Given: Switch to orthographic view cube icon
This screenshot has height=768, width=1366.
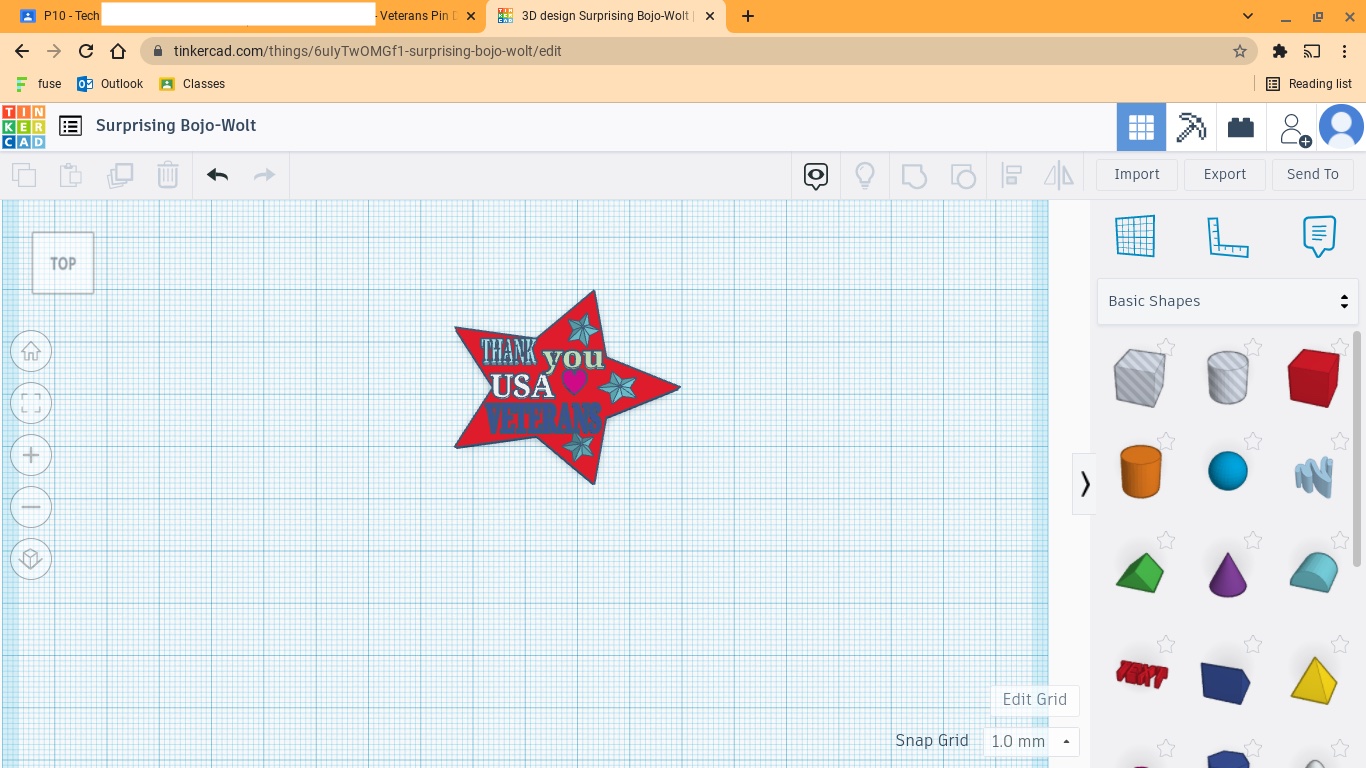Looking at the screenshot, I should click(31, 559).
